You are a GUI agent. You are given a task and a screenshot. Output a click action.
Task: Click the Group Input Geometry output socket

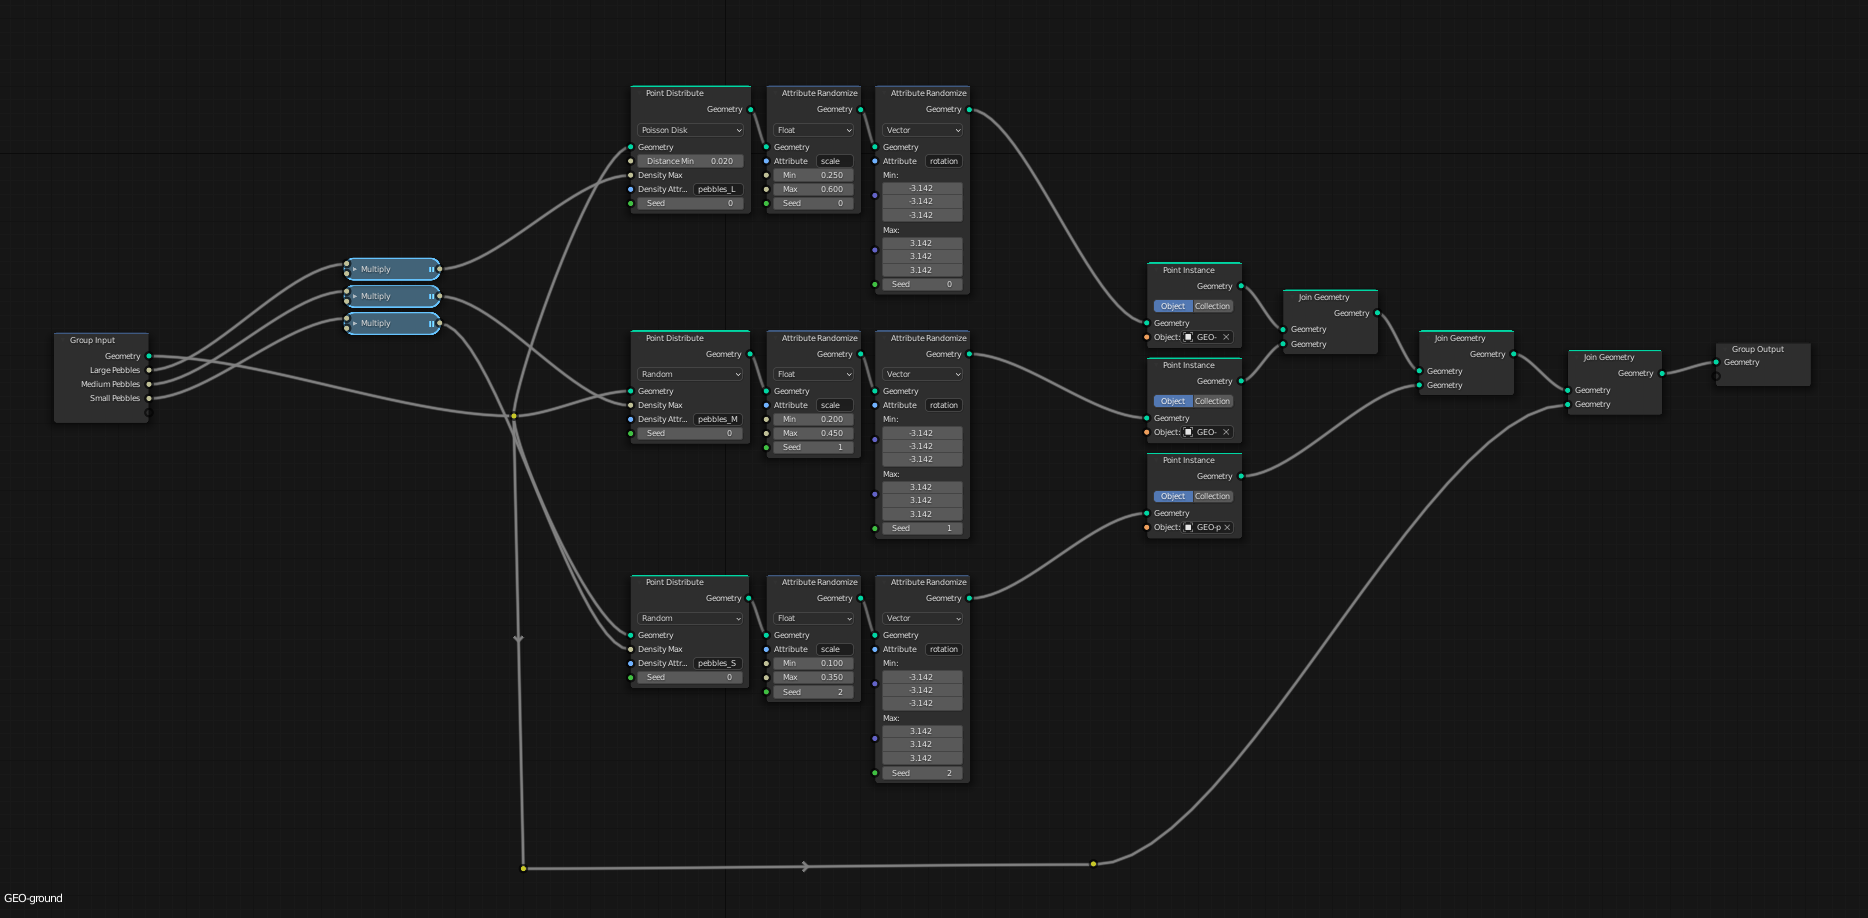[149, 356]
